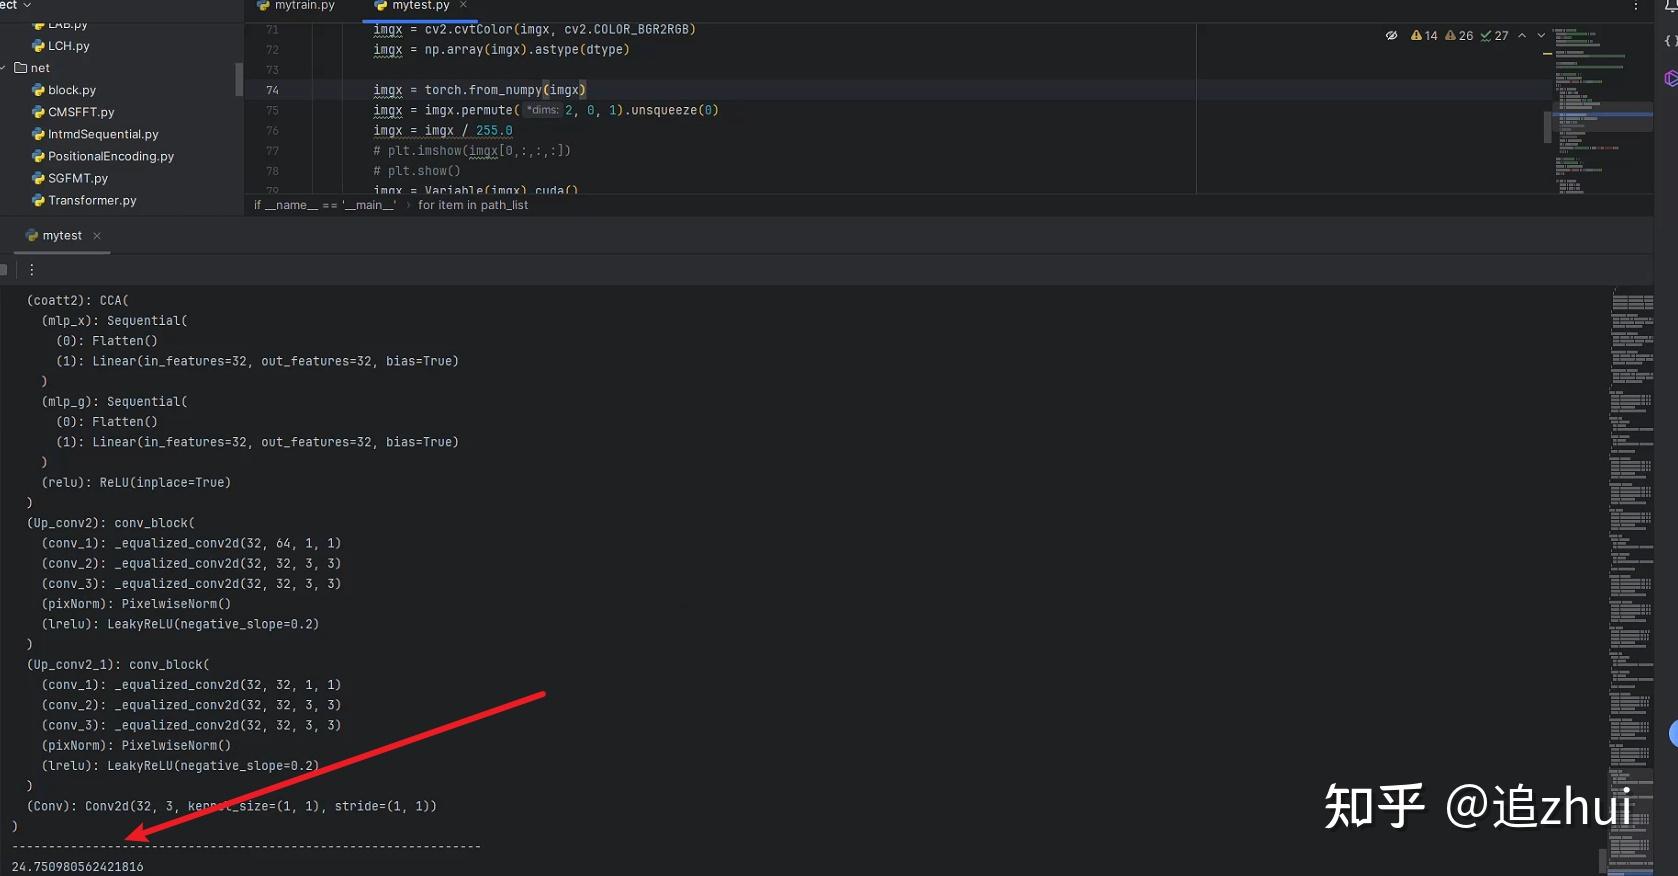Place cursor on line 74 code
The height and width of the screenshot is (876, 1678).
[479, 90]
